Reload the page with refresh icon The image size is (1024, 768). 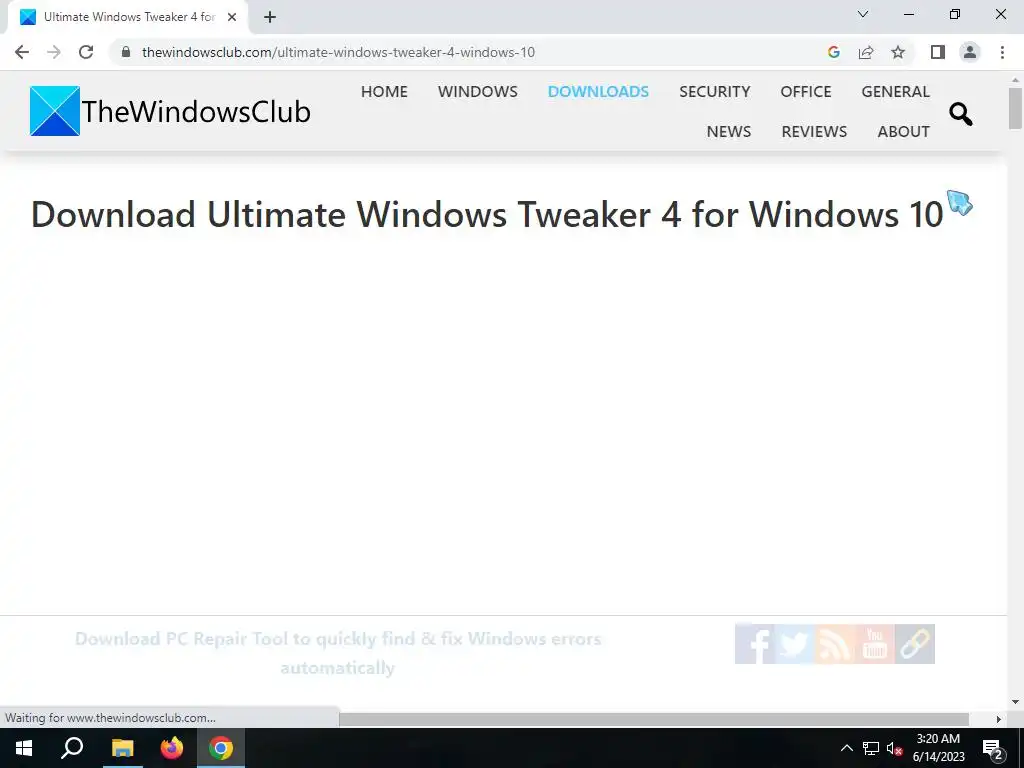pos(86,52)
